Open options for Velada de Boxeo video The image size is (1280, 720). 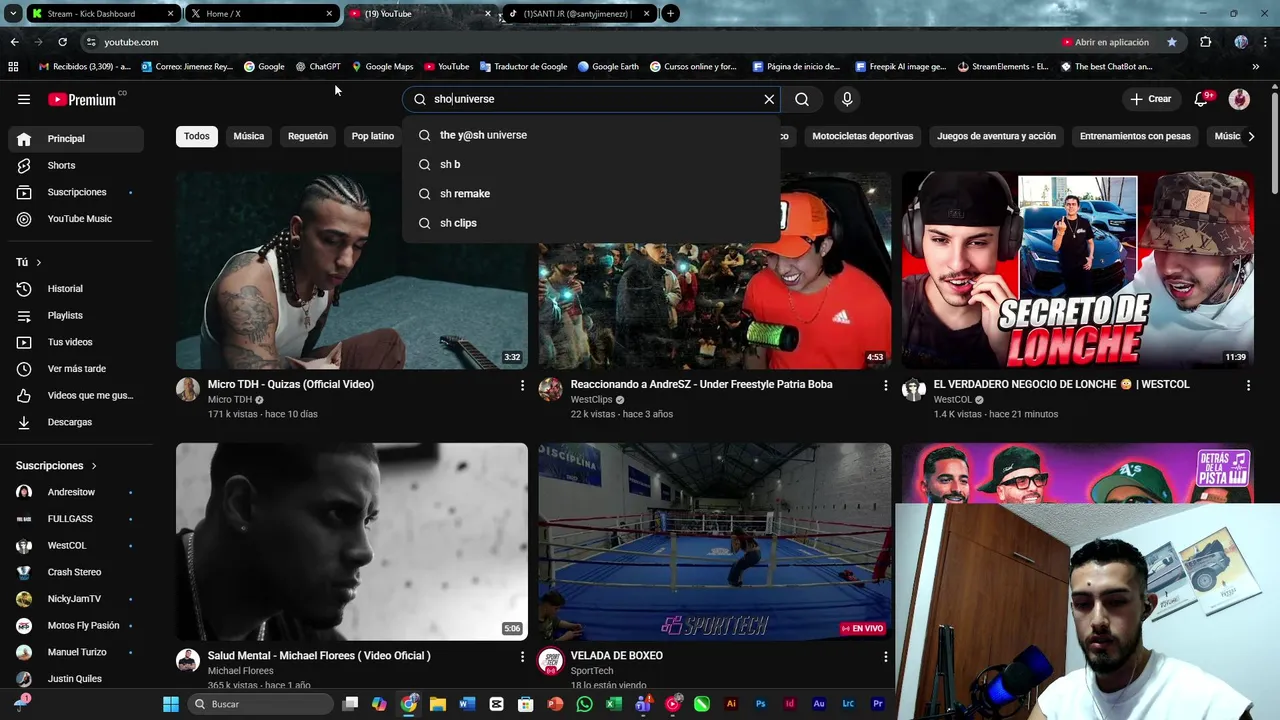(x=885, y=656)
